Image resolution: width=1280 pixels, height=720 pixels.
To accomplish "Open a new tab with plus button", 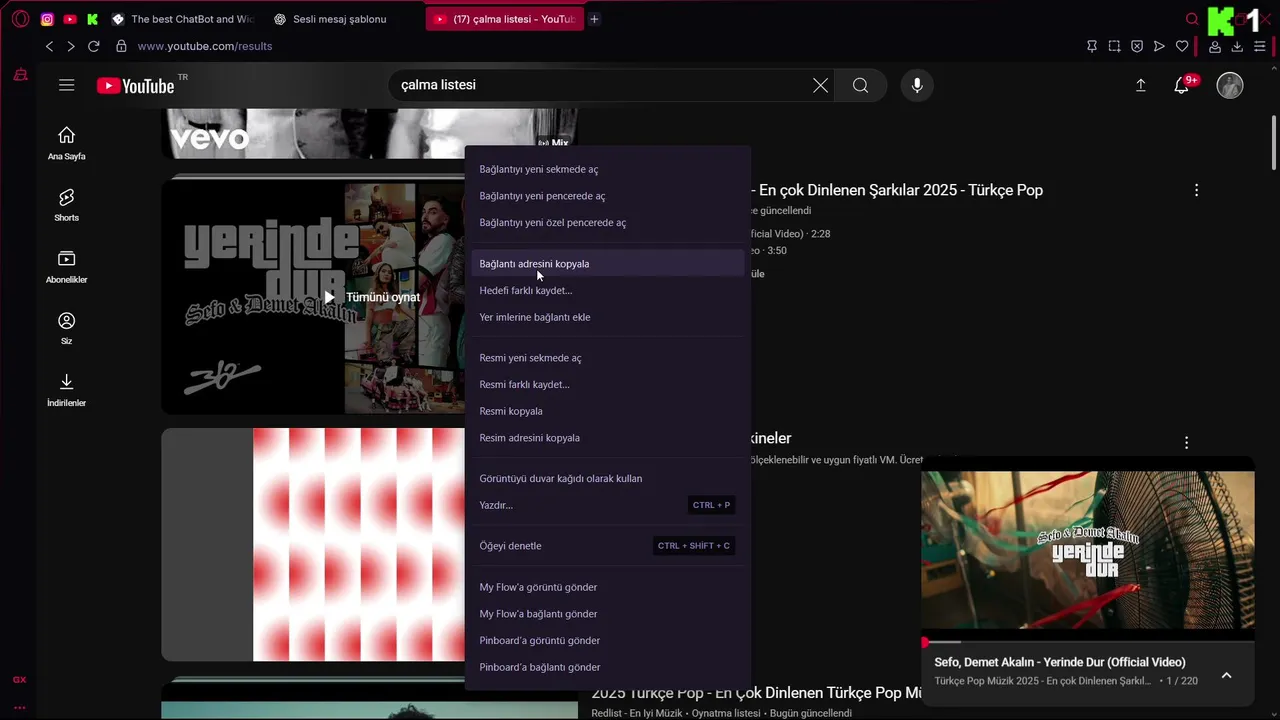I will click(594, 19).
